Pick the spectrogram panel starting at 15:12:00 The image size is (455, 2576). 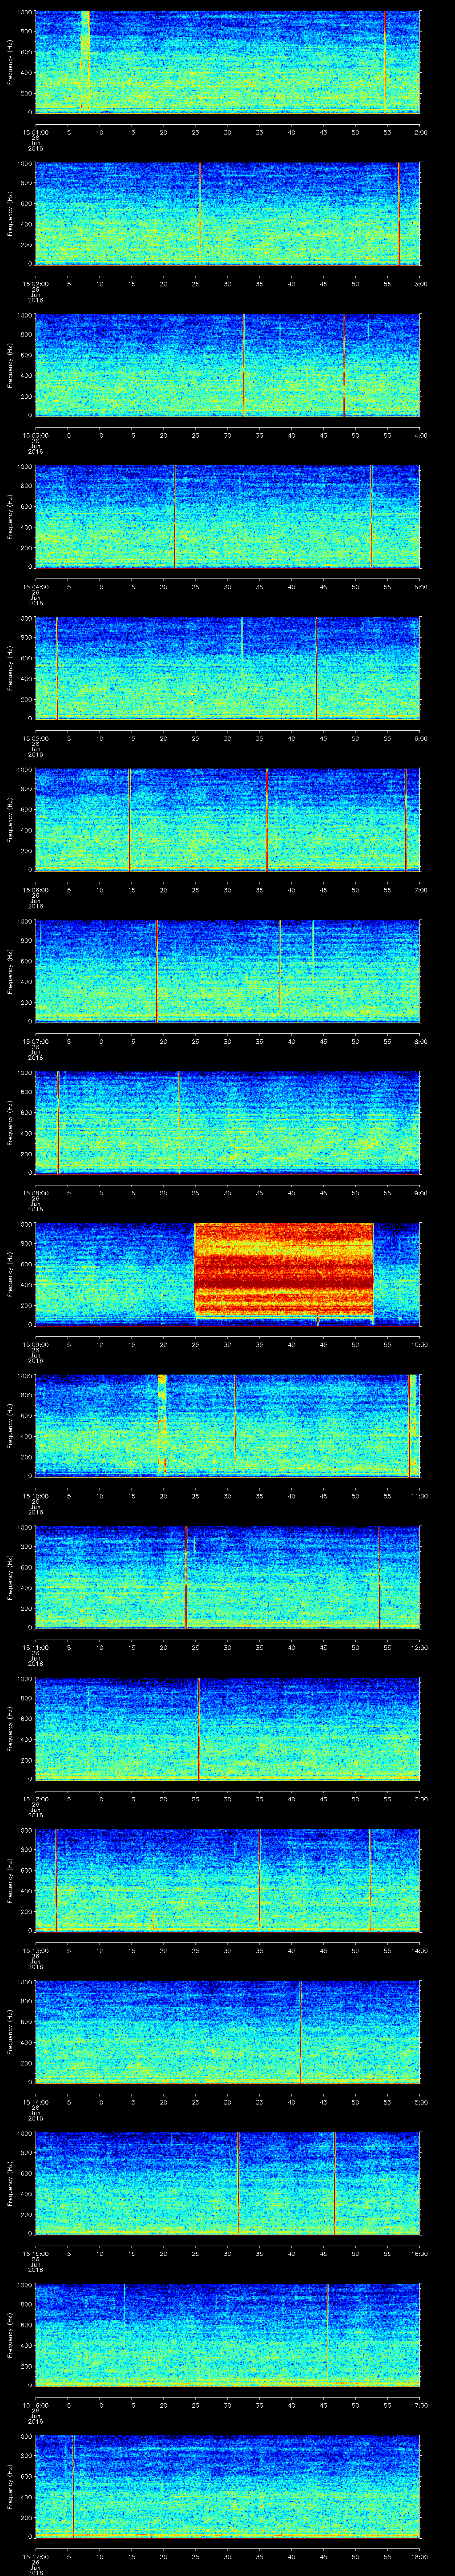[228, 1729]
